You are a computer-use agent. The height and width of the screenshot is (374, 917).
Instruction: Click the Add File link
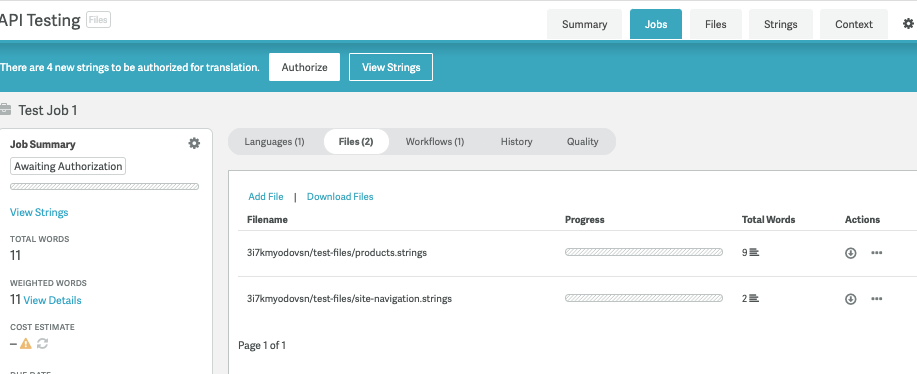266,197
